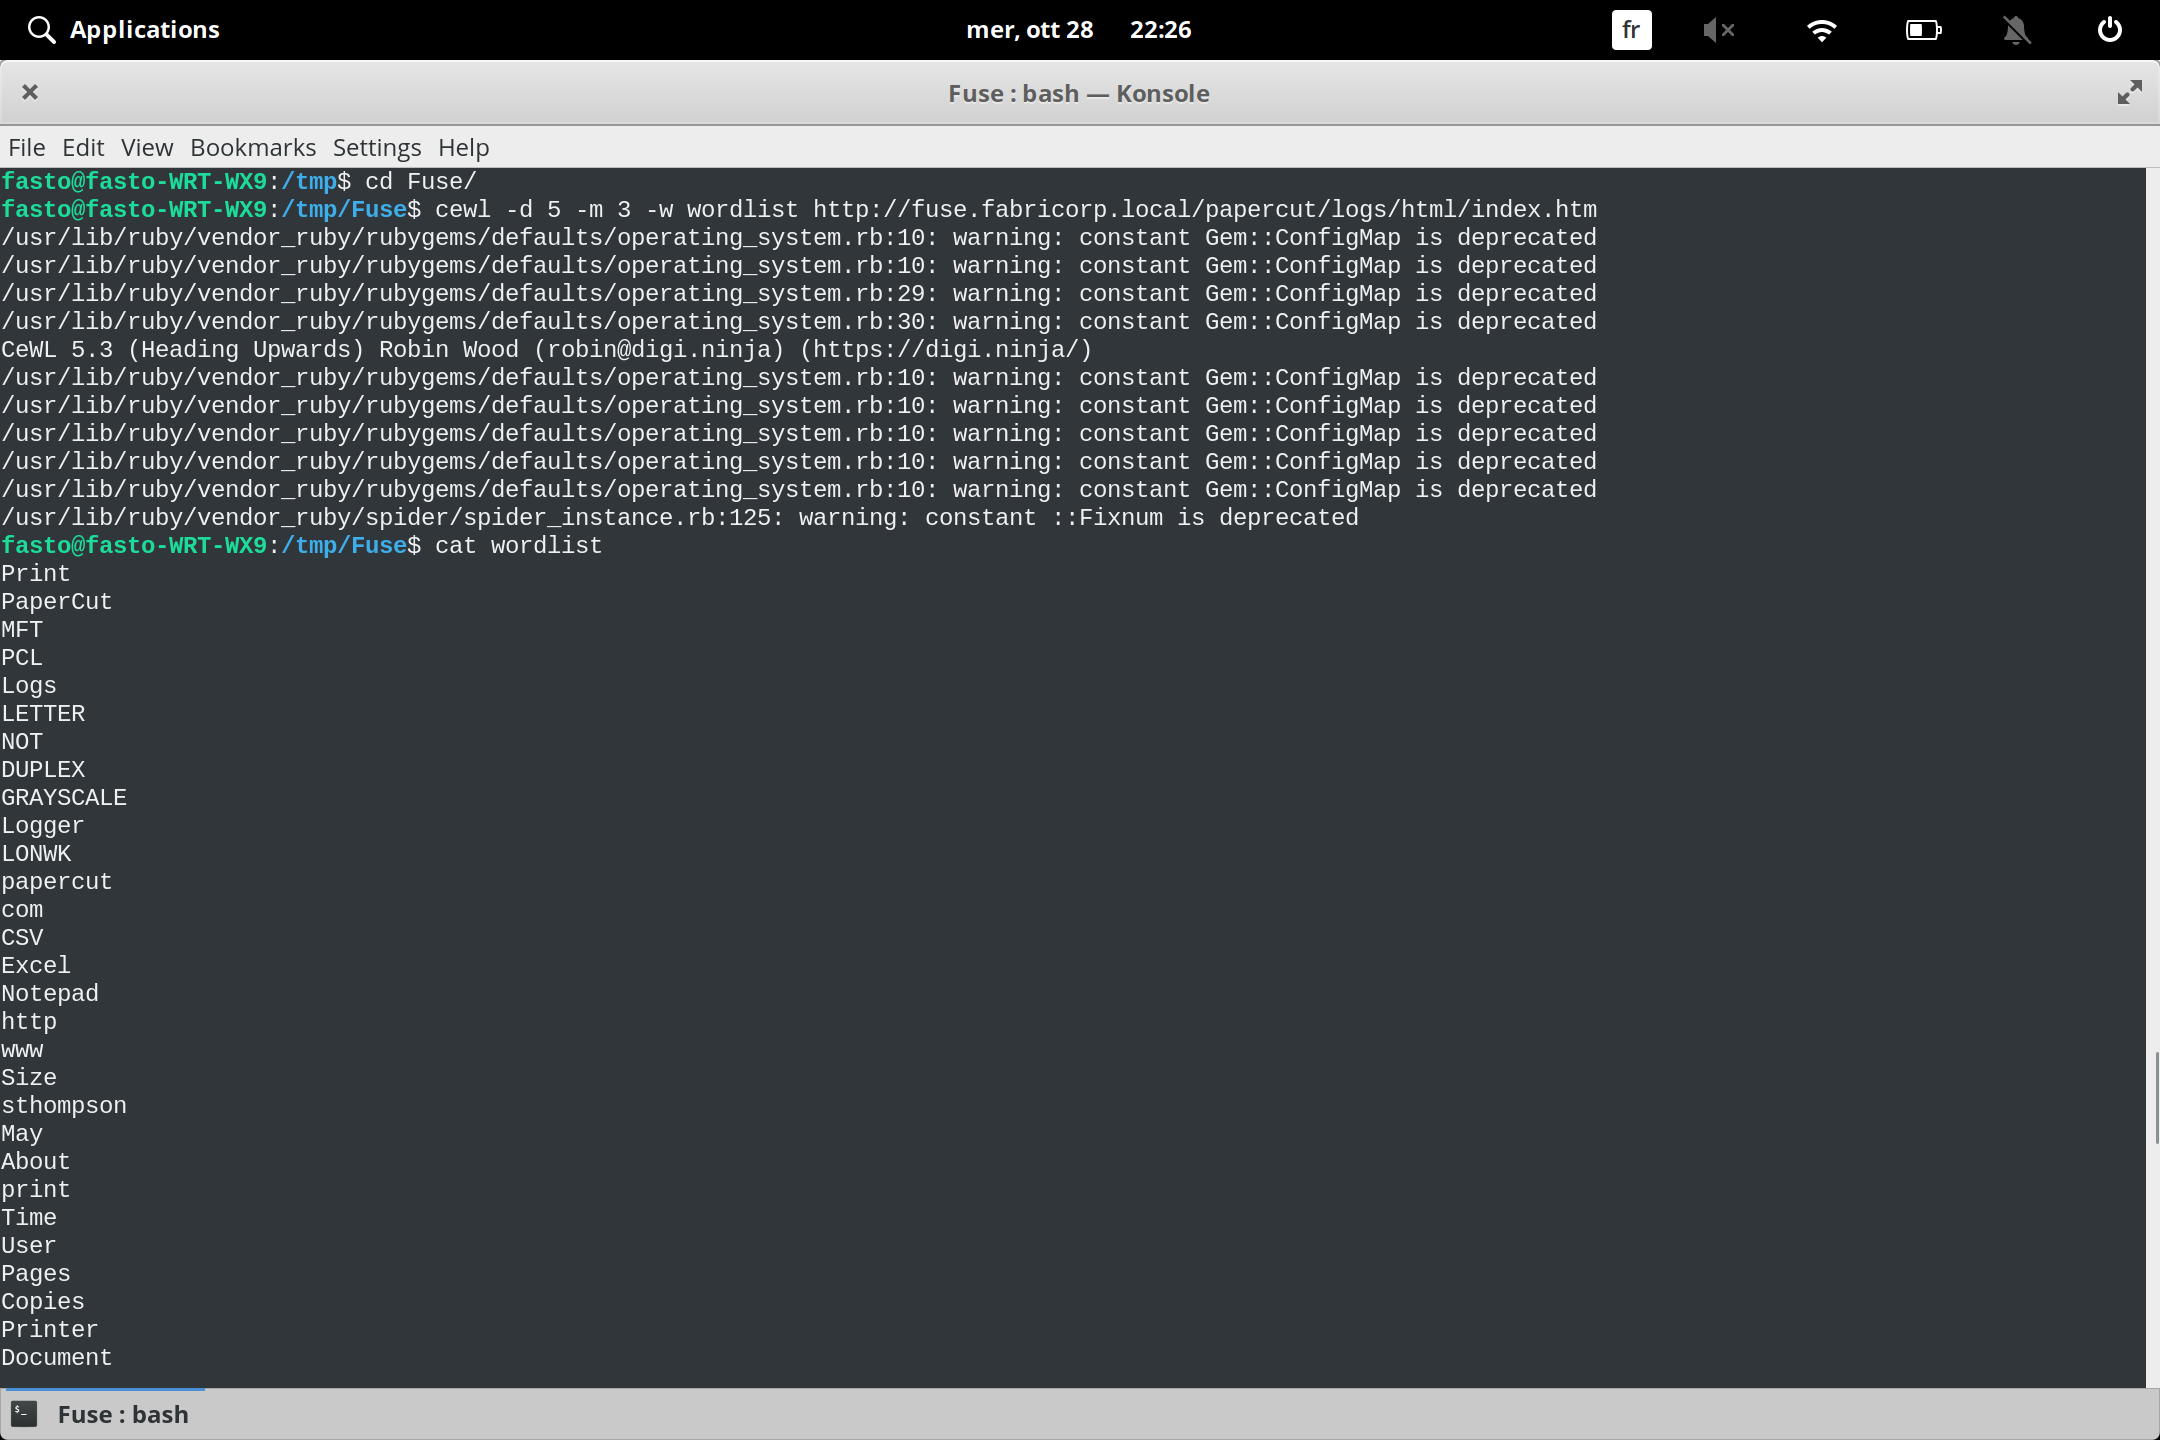Unmute audio via the muted speaker icon

(x=1719, y=29)
